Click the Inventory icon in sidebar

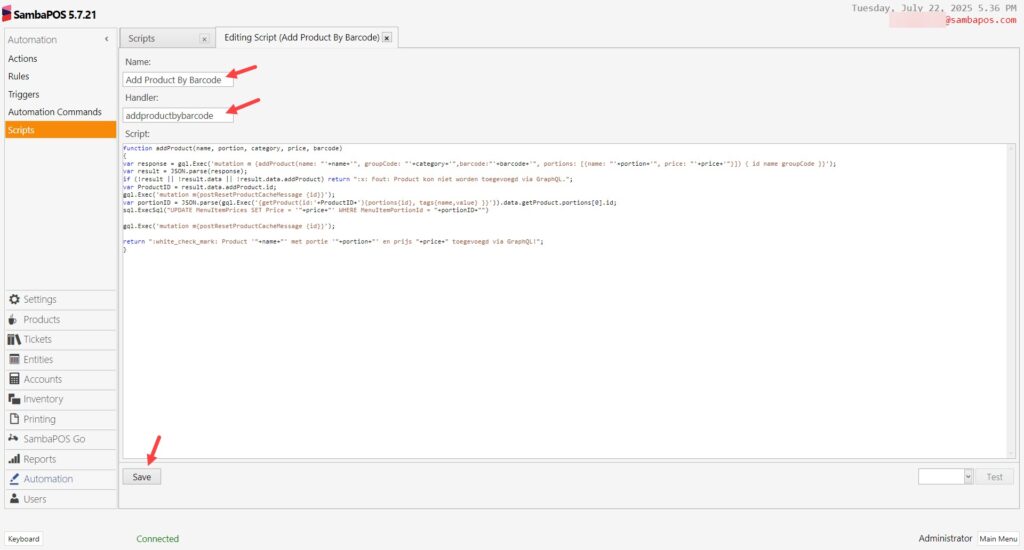click(x=14, y=399)
